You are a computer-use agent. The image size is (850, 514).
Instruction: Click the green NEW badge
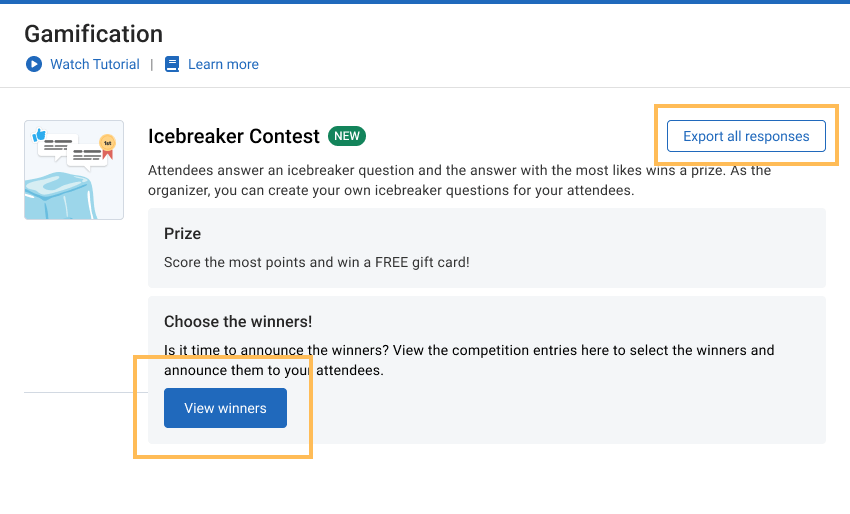pyautogui.click(x=347, y=136)
